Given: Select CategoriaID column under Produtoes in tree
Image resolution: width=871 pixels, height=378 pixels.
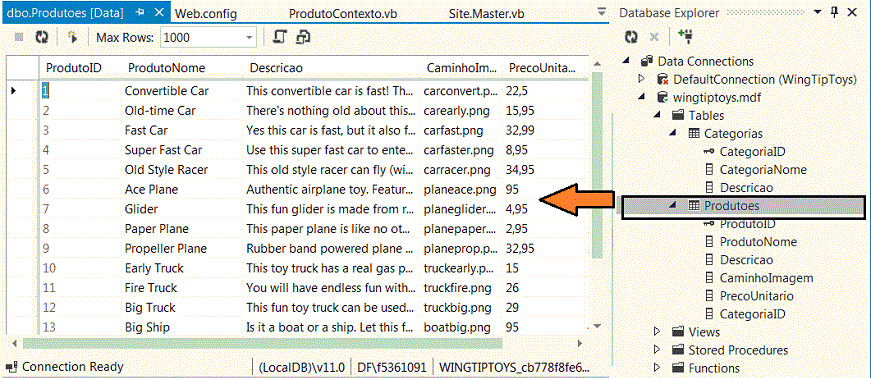Looking at the screenshot, I should click(753, 314).
